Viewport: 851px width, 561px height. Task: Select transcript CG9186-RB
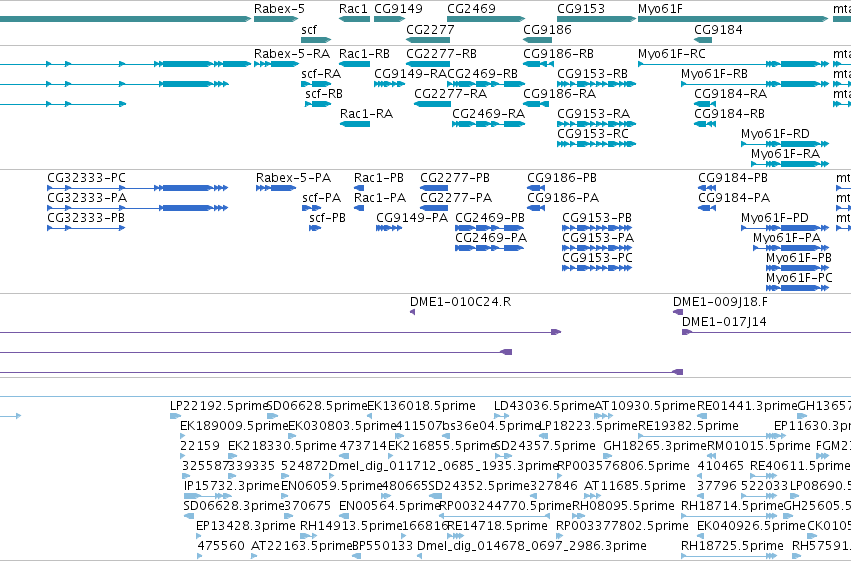[x=558, y=54]
